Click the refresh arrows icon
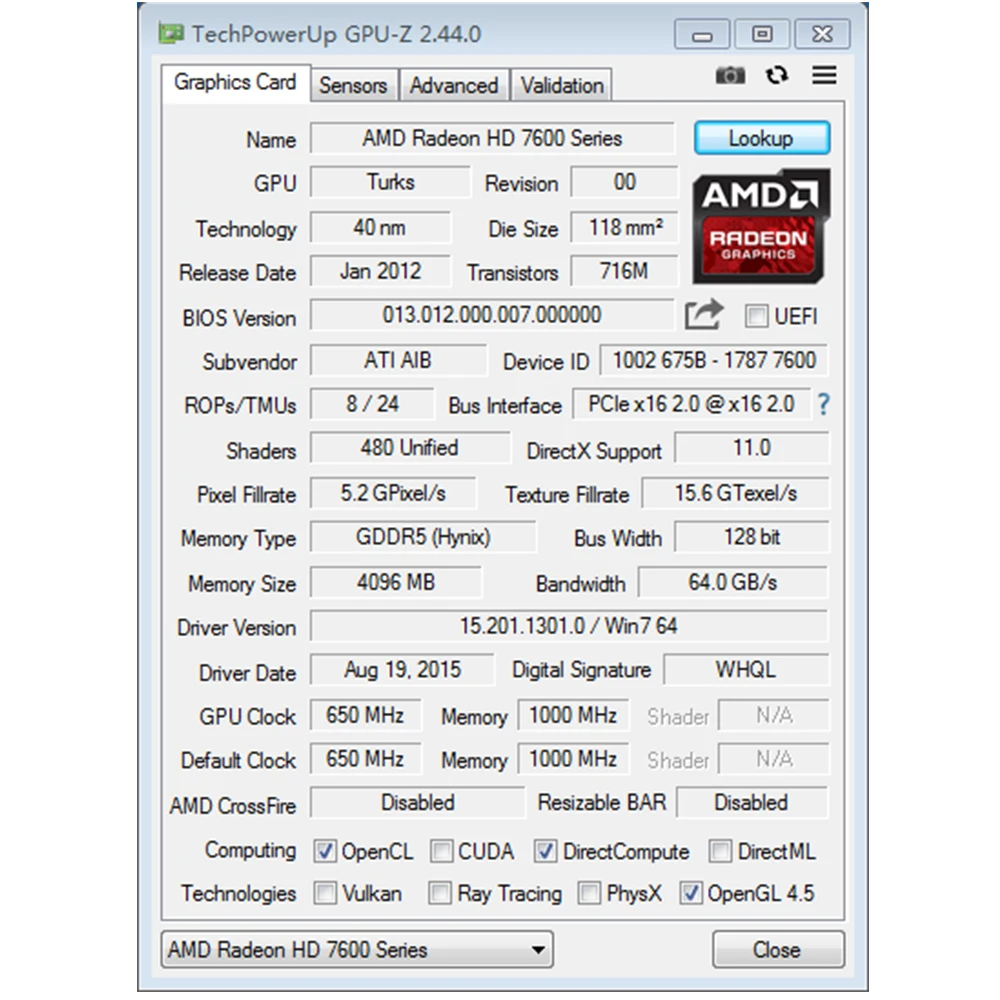The width and height of the screenshot is (1000, 1000). [776, 75]
